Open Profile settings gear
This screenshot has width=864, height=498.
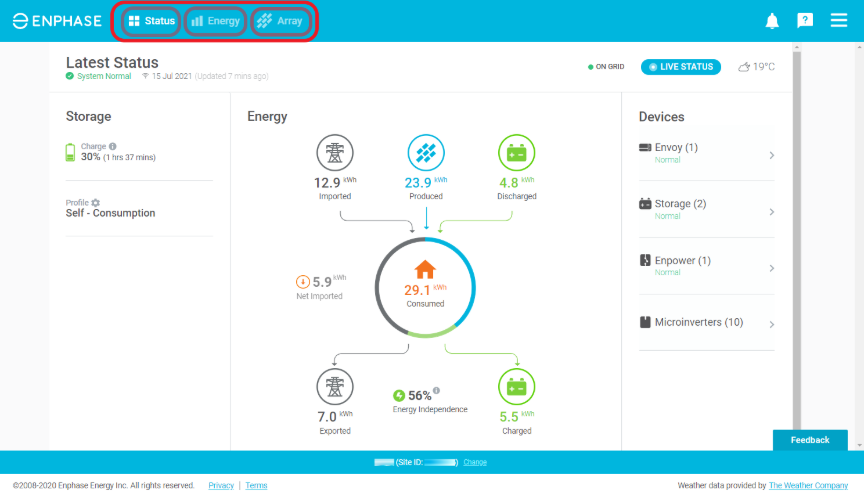pos(95,203)
